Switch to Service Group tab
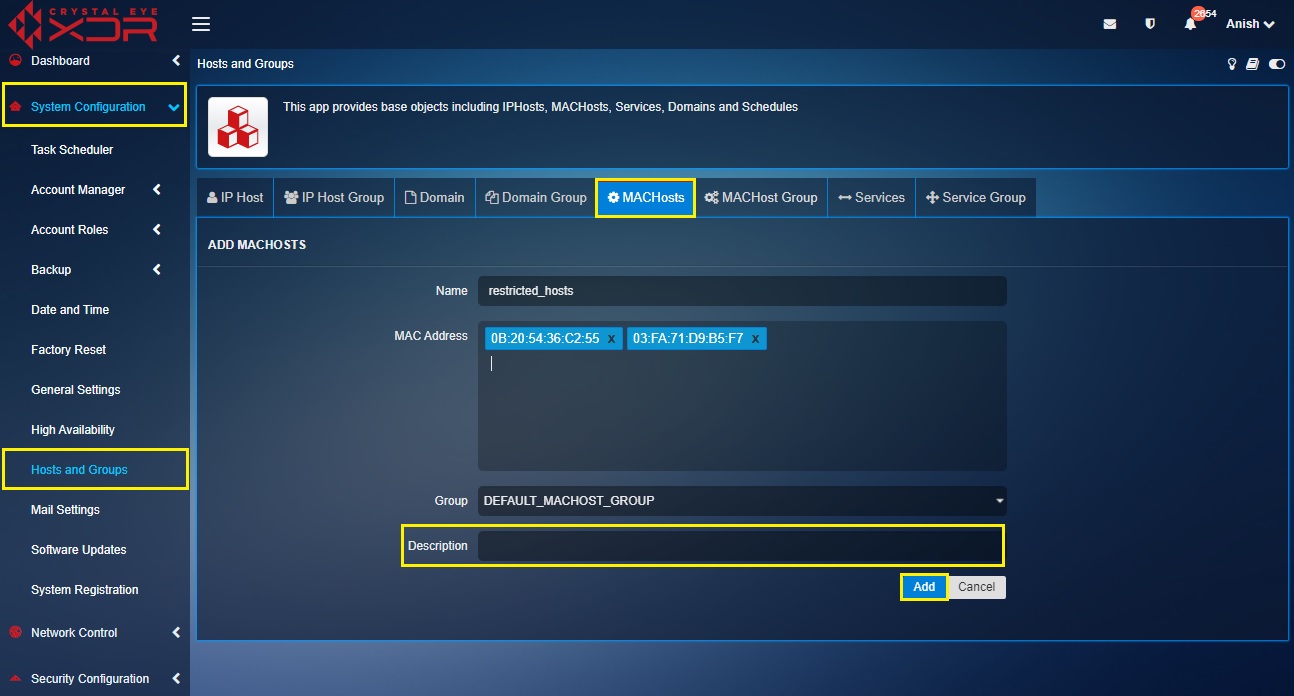 click(x=977, y=198)
